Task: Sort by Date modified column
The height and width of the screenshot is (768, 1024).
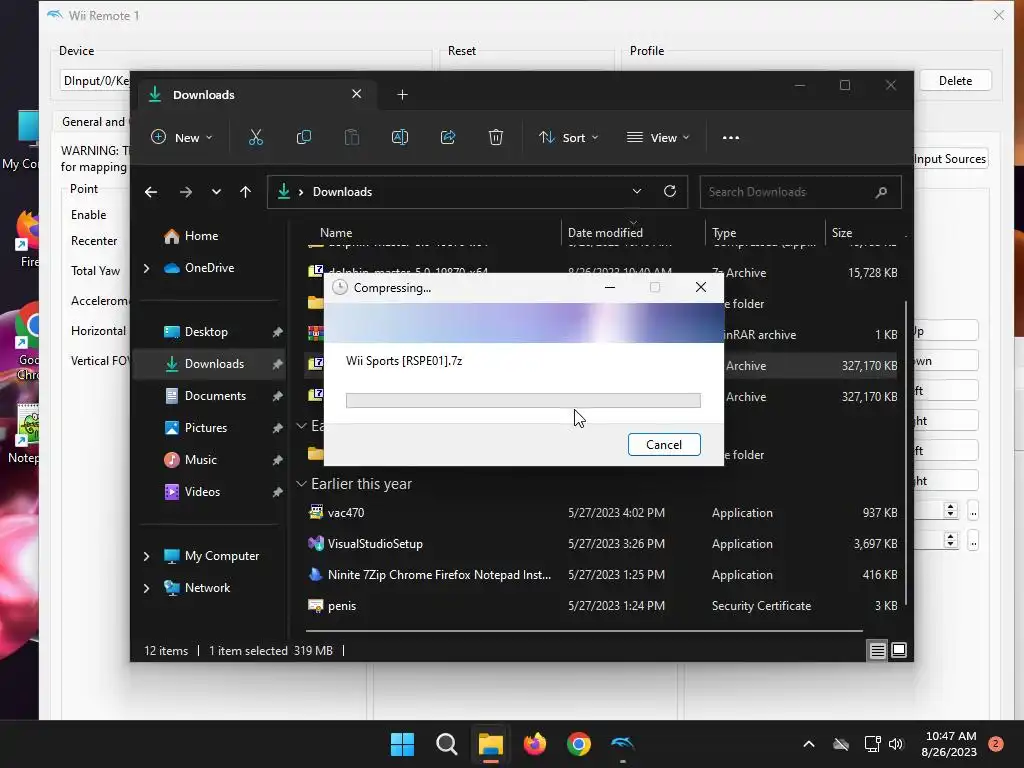Action: click(x=605, y=232)
